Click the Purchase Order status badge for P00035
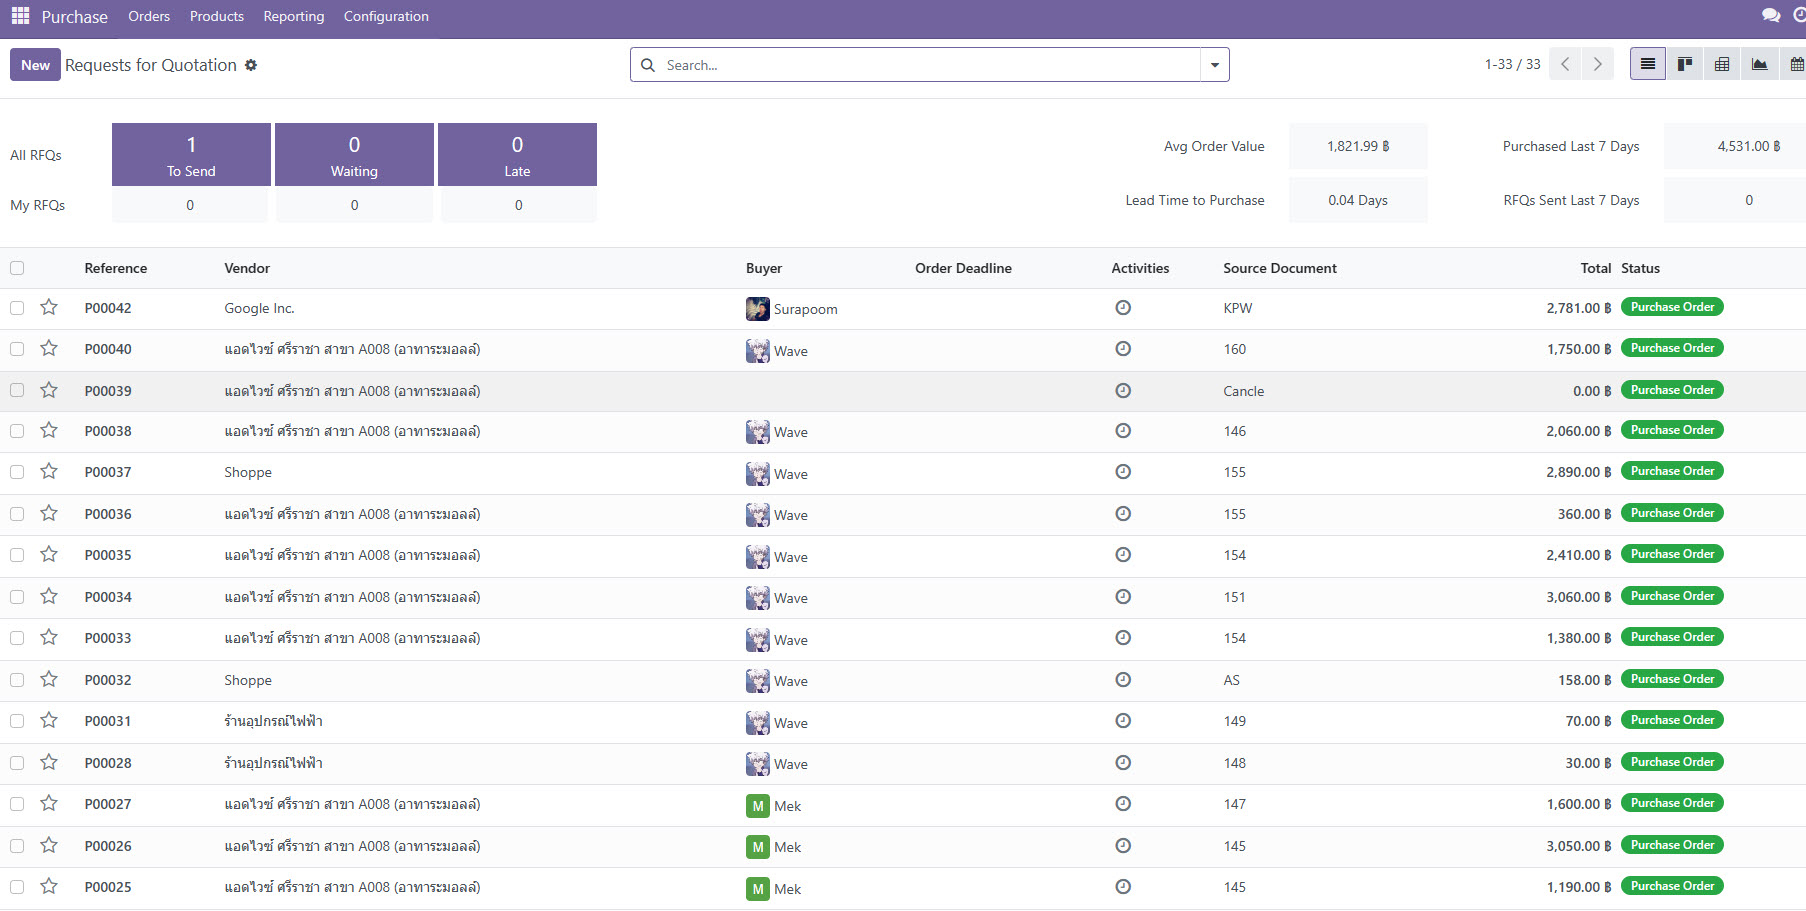This screenshot has width=1806, height=911. (x=1672, y=555)
